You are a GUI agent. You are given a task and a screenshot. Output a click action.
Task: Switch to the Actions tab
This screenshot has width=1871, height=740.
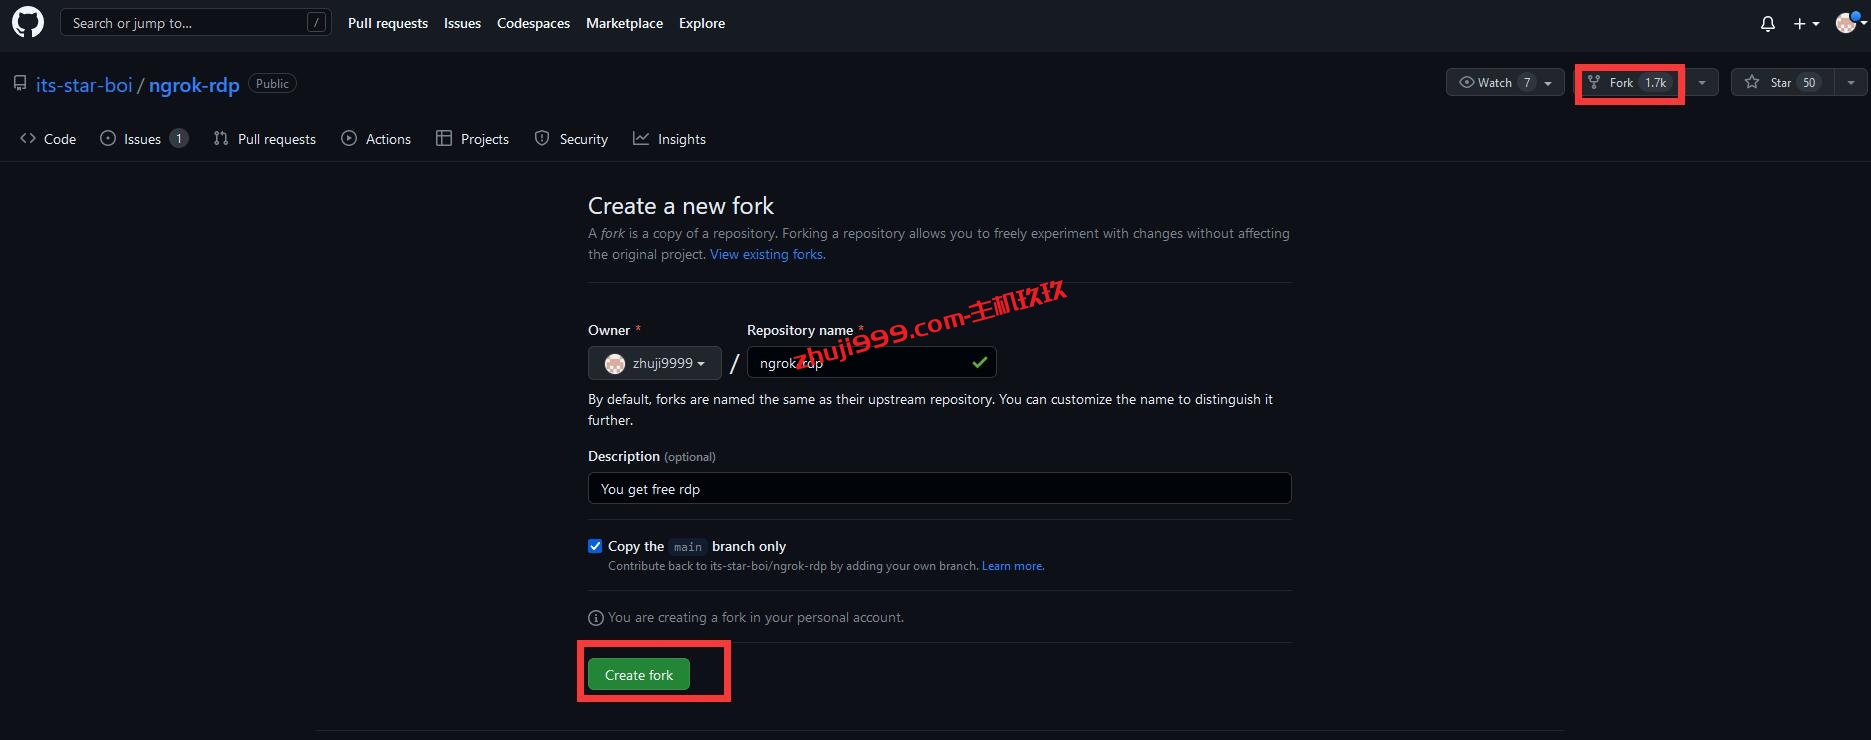pos(376,139)
